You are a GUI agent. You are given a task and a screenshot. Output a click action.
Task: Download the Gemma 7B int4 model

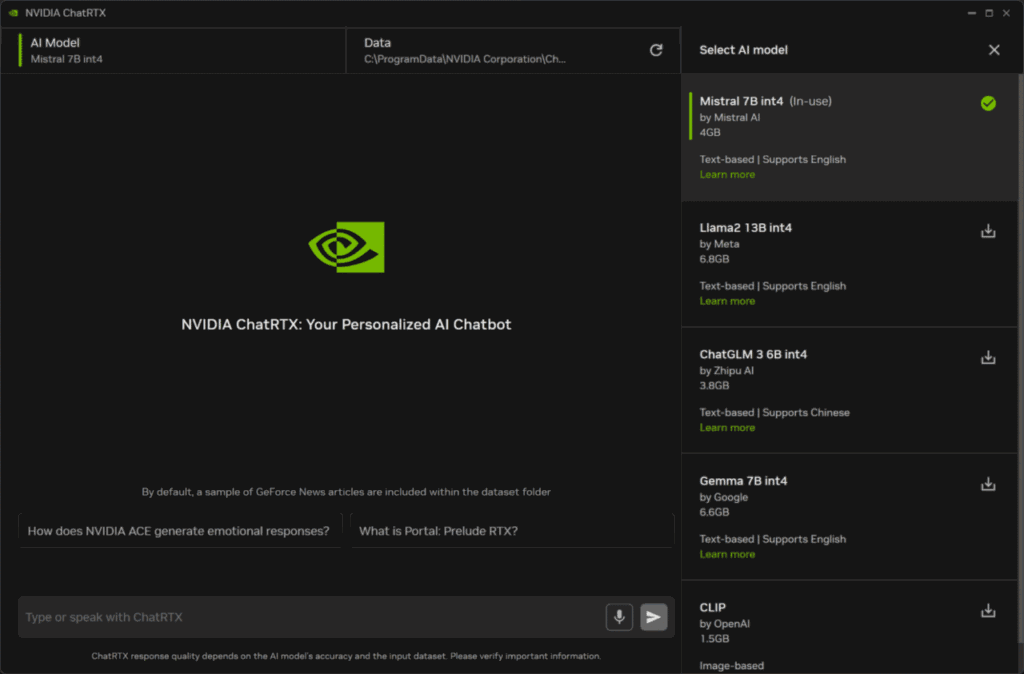[x=988, y=484]
